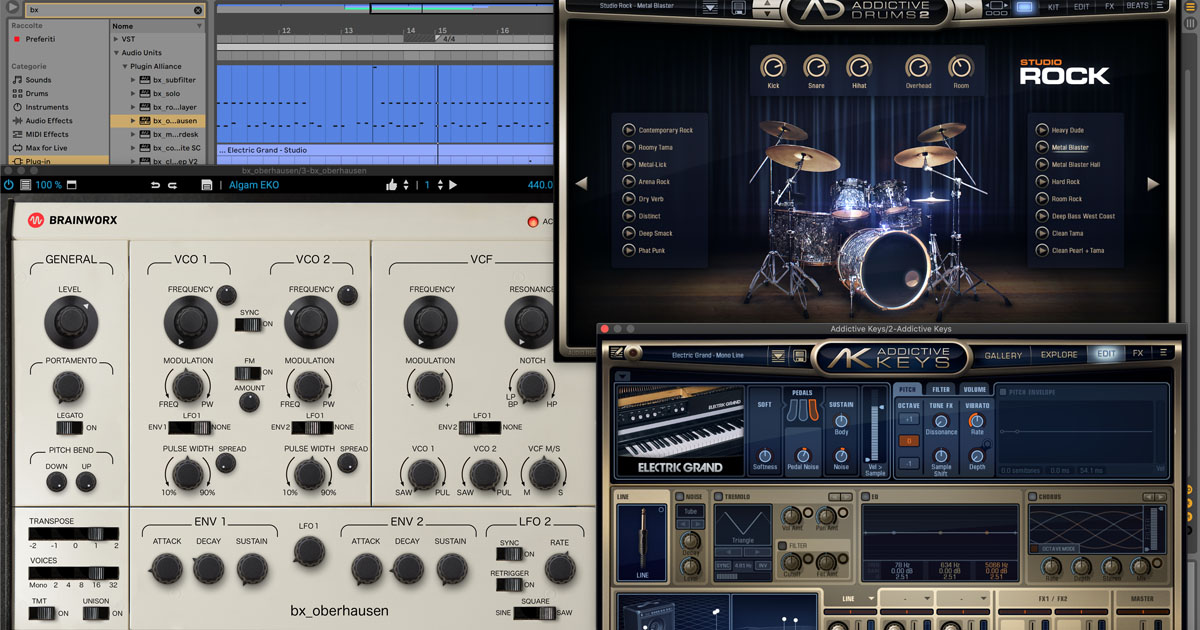1200x630 pixels.
Task: Select the FILTER tab in Addictive Keys
Action: (941, 390)
